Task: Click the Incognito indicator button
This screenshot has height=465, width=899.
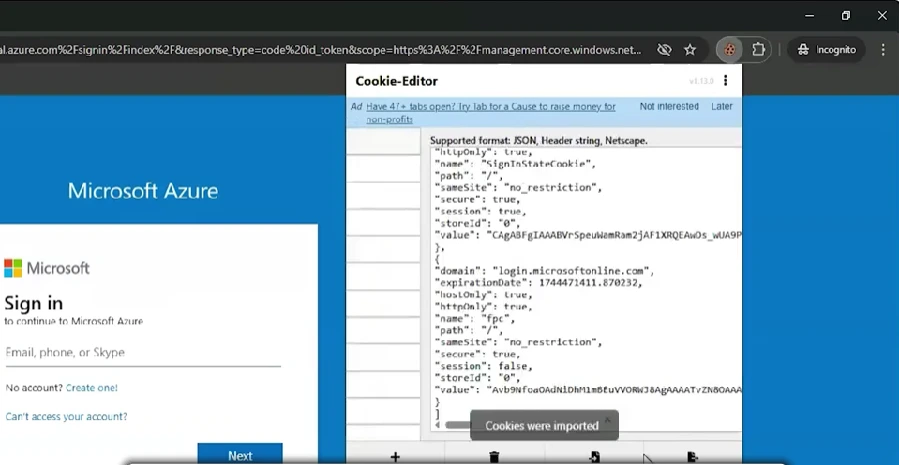Action: [827, 50]
